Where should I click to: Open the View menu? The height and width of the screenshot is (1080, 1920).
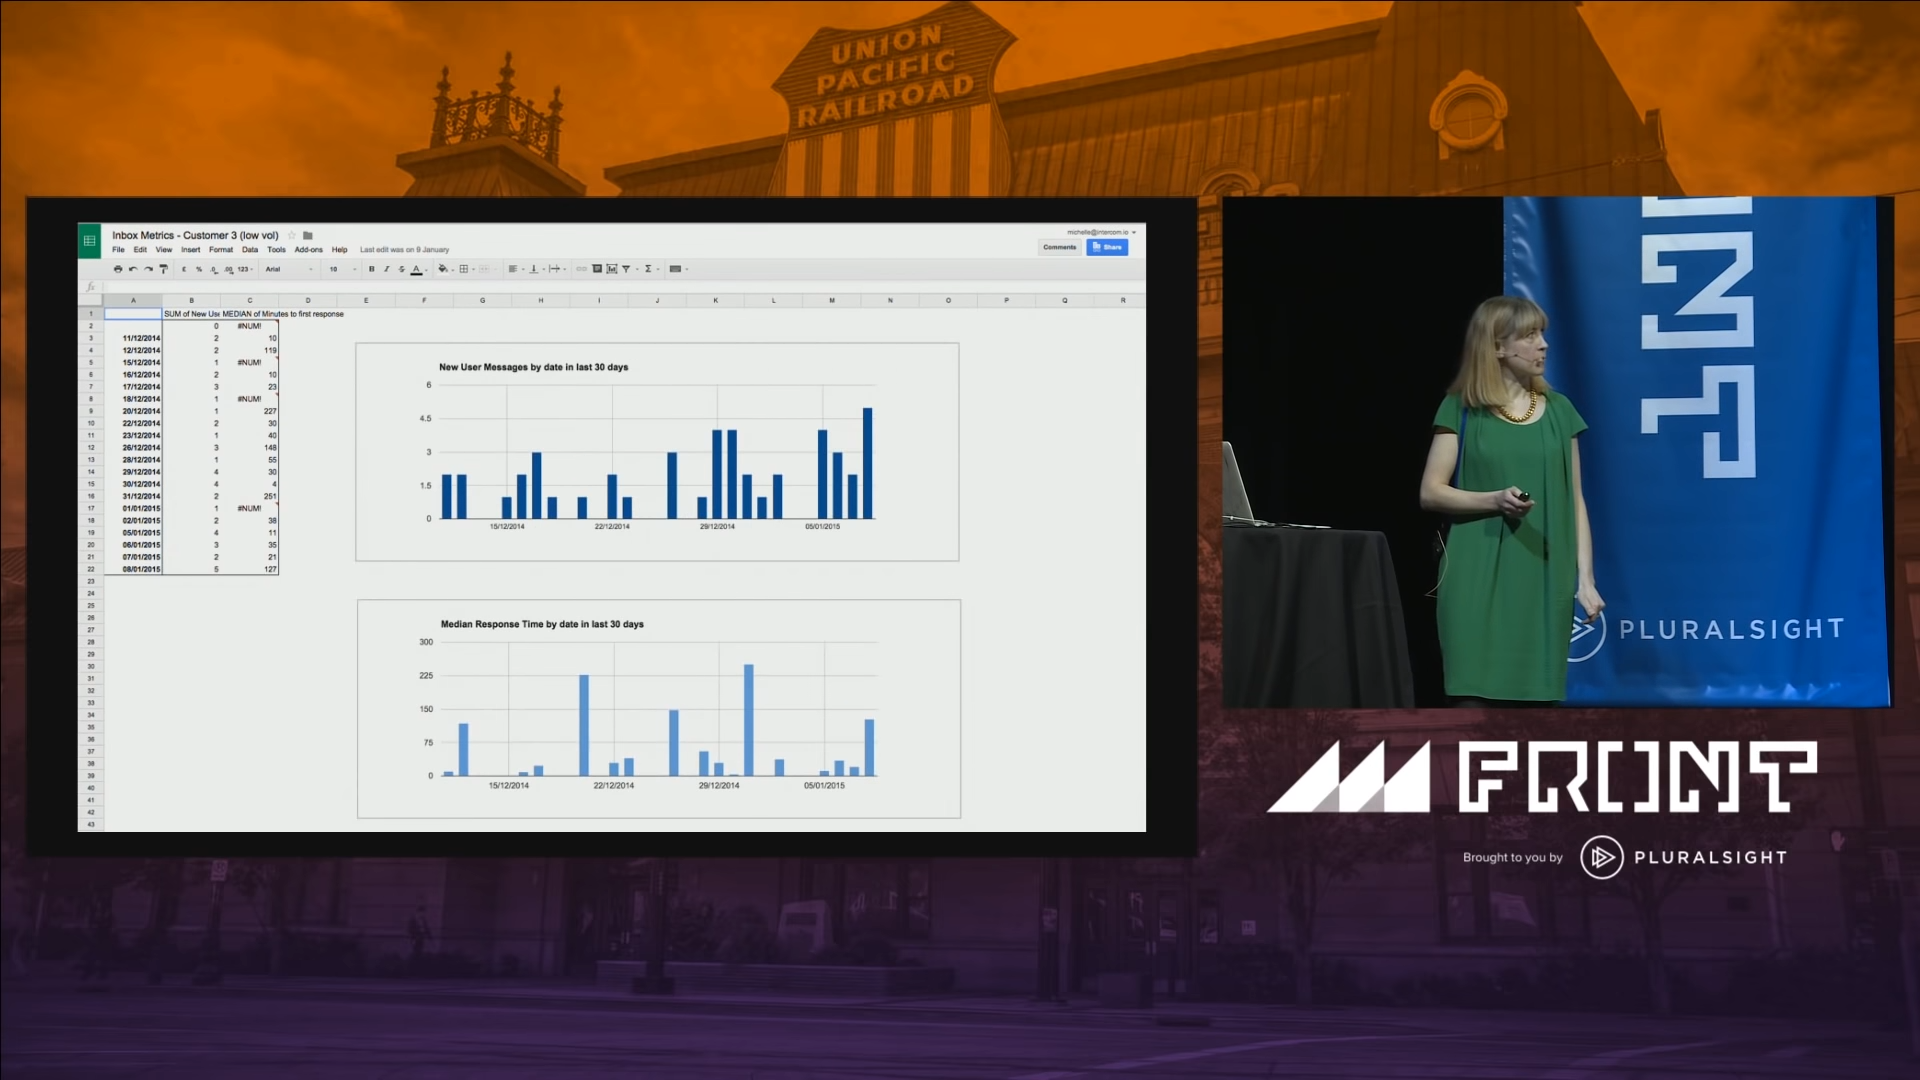click(164, 250)
